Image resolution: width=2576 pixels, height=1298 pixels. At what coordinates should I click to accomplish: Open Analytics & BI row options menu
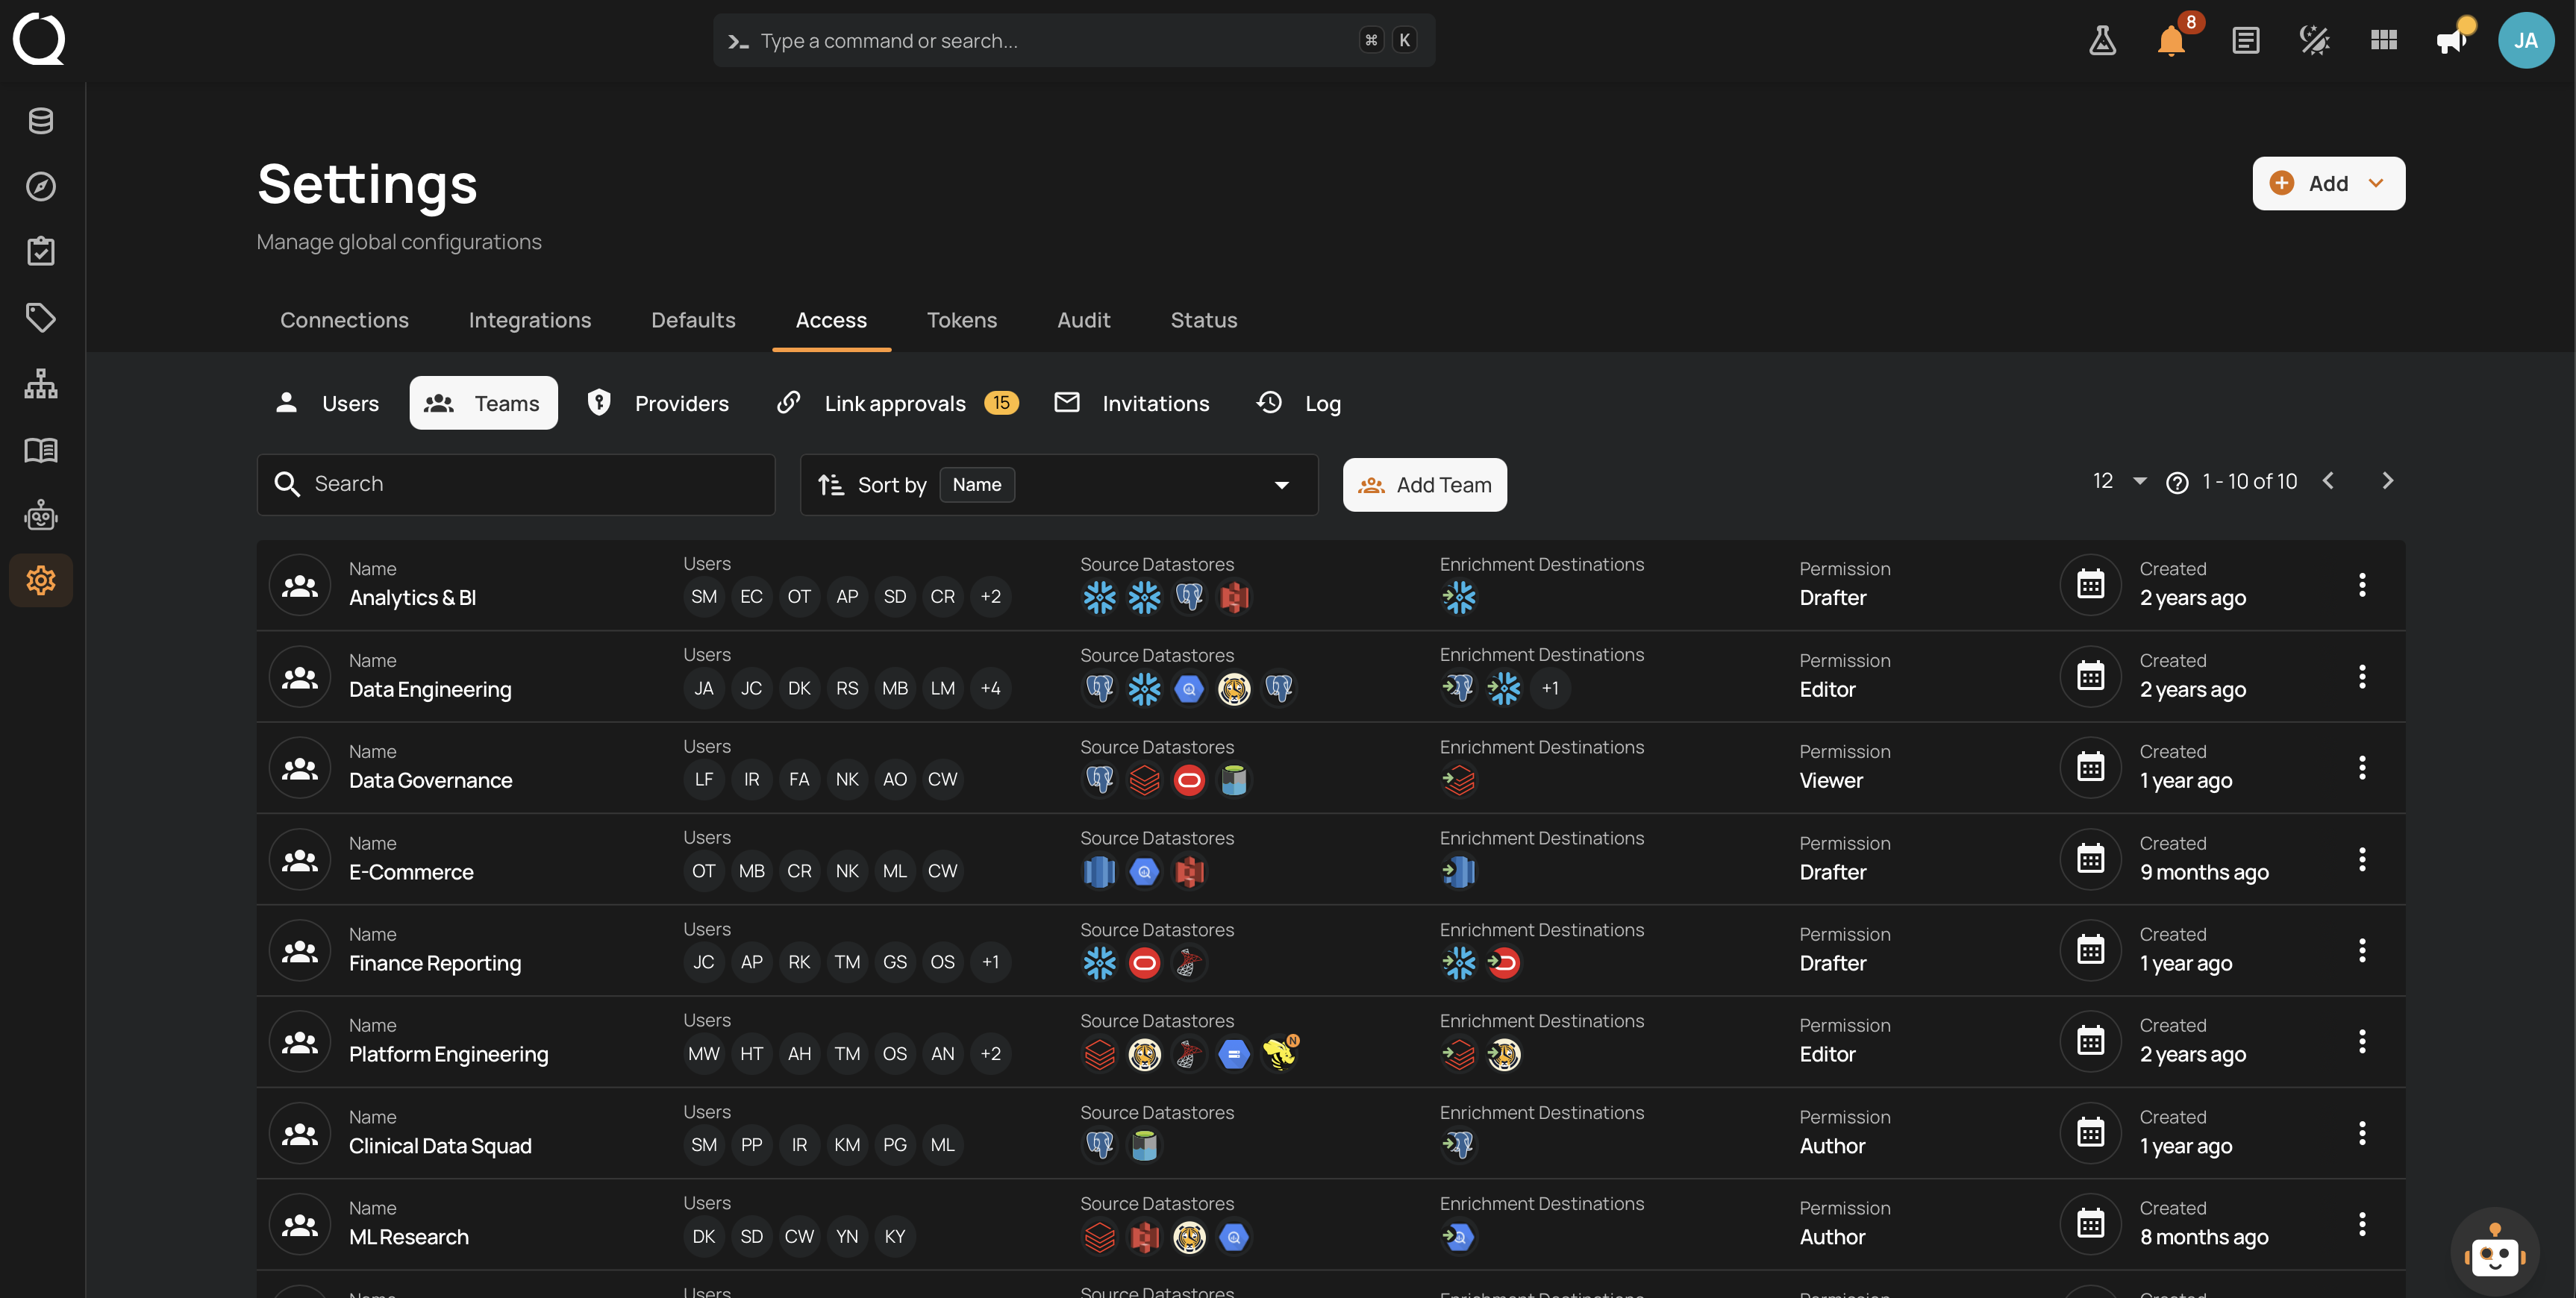click(x=2362, y=585)
